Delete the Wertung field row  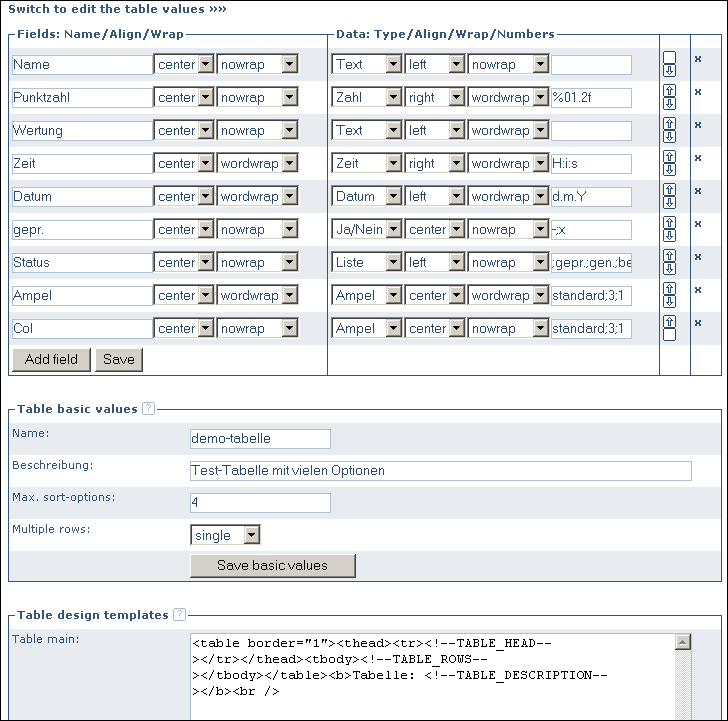(x=697, y=125)
